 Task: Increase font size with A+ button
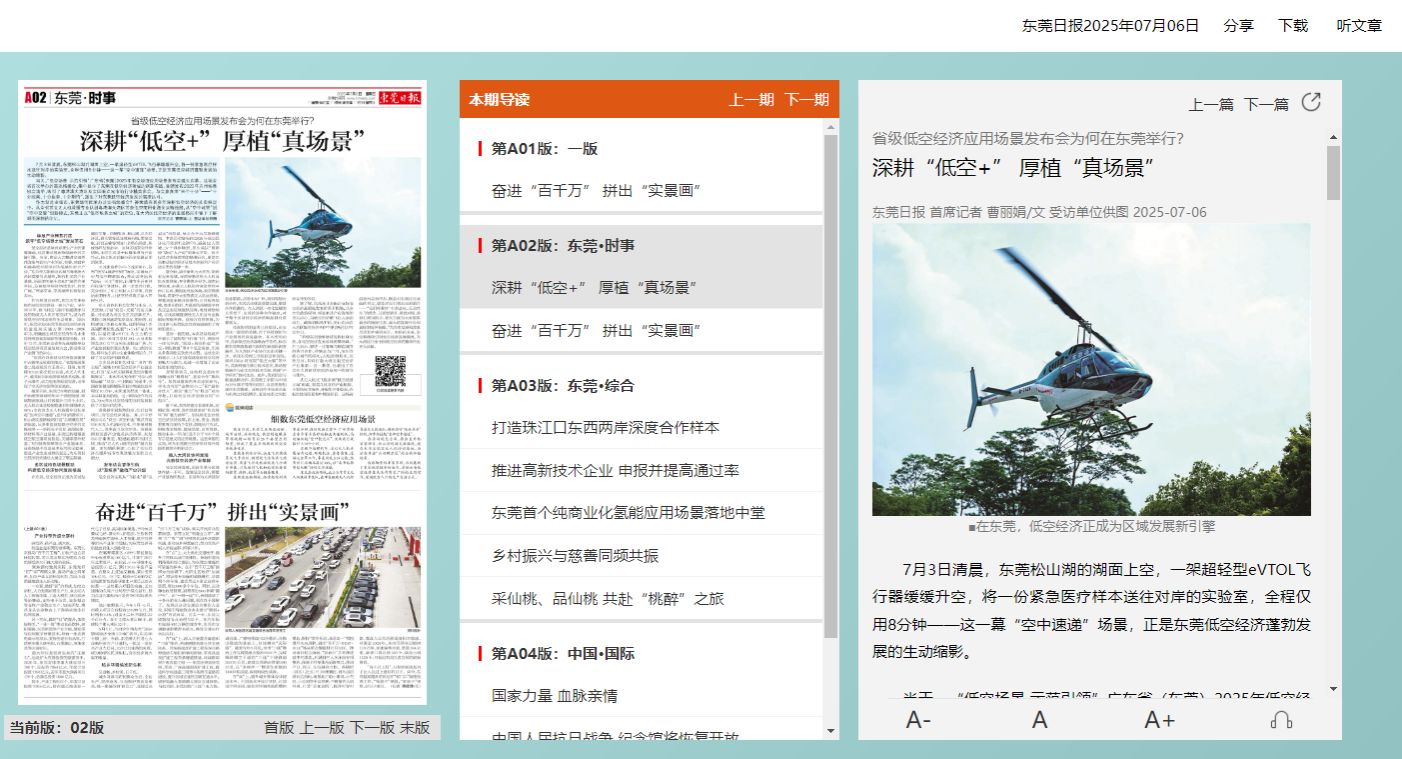click(1159, 720)
